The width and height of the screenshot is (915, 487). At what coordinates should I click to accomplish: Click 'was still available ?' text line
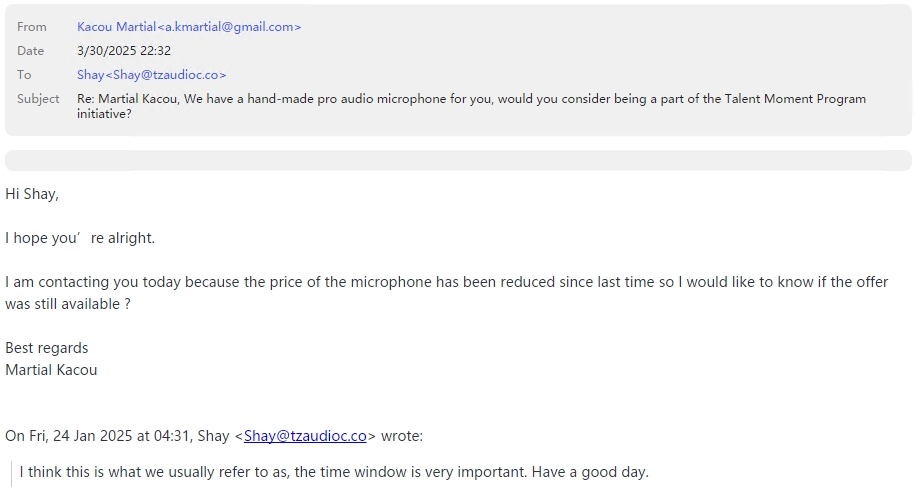(x=68, y=304)
